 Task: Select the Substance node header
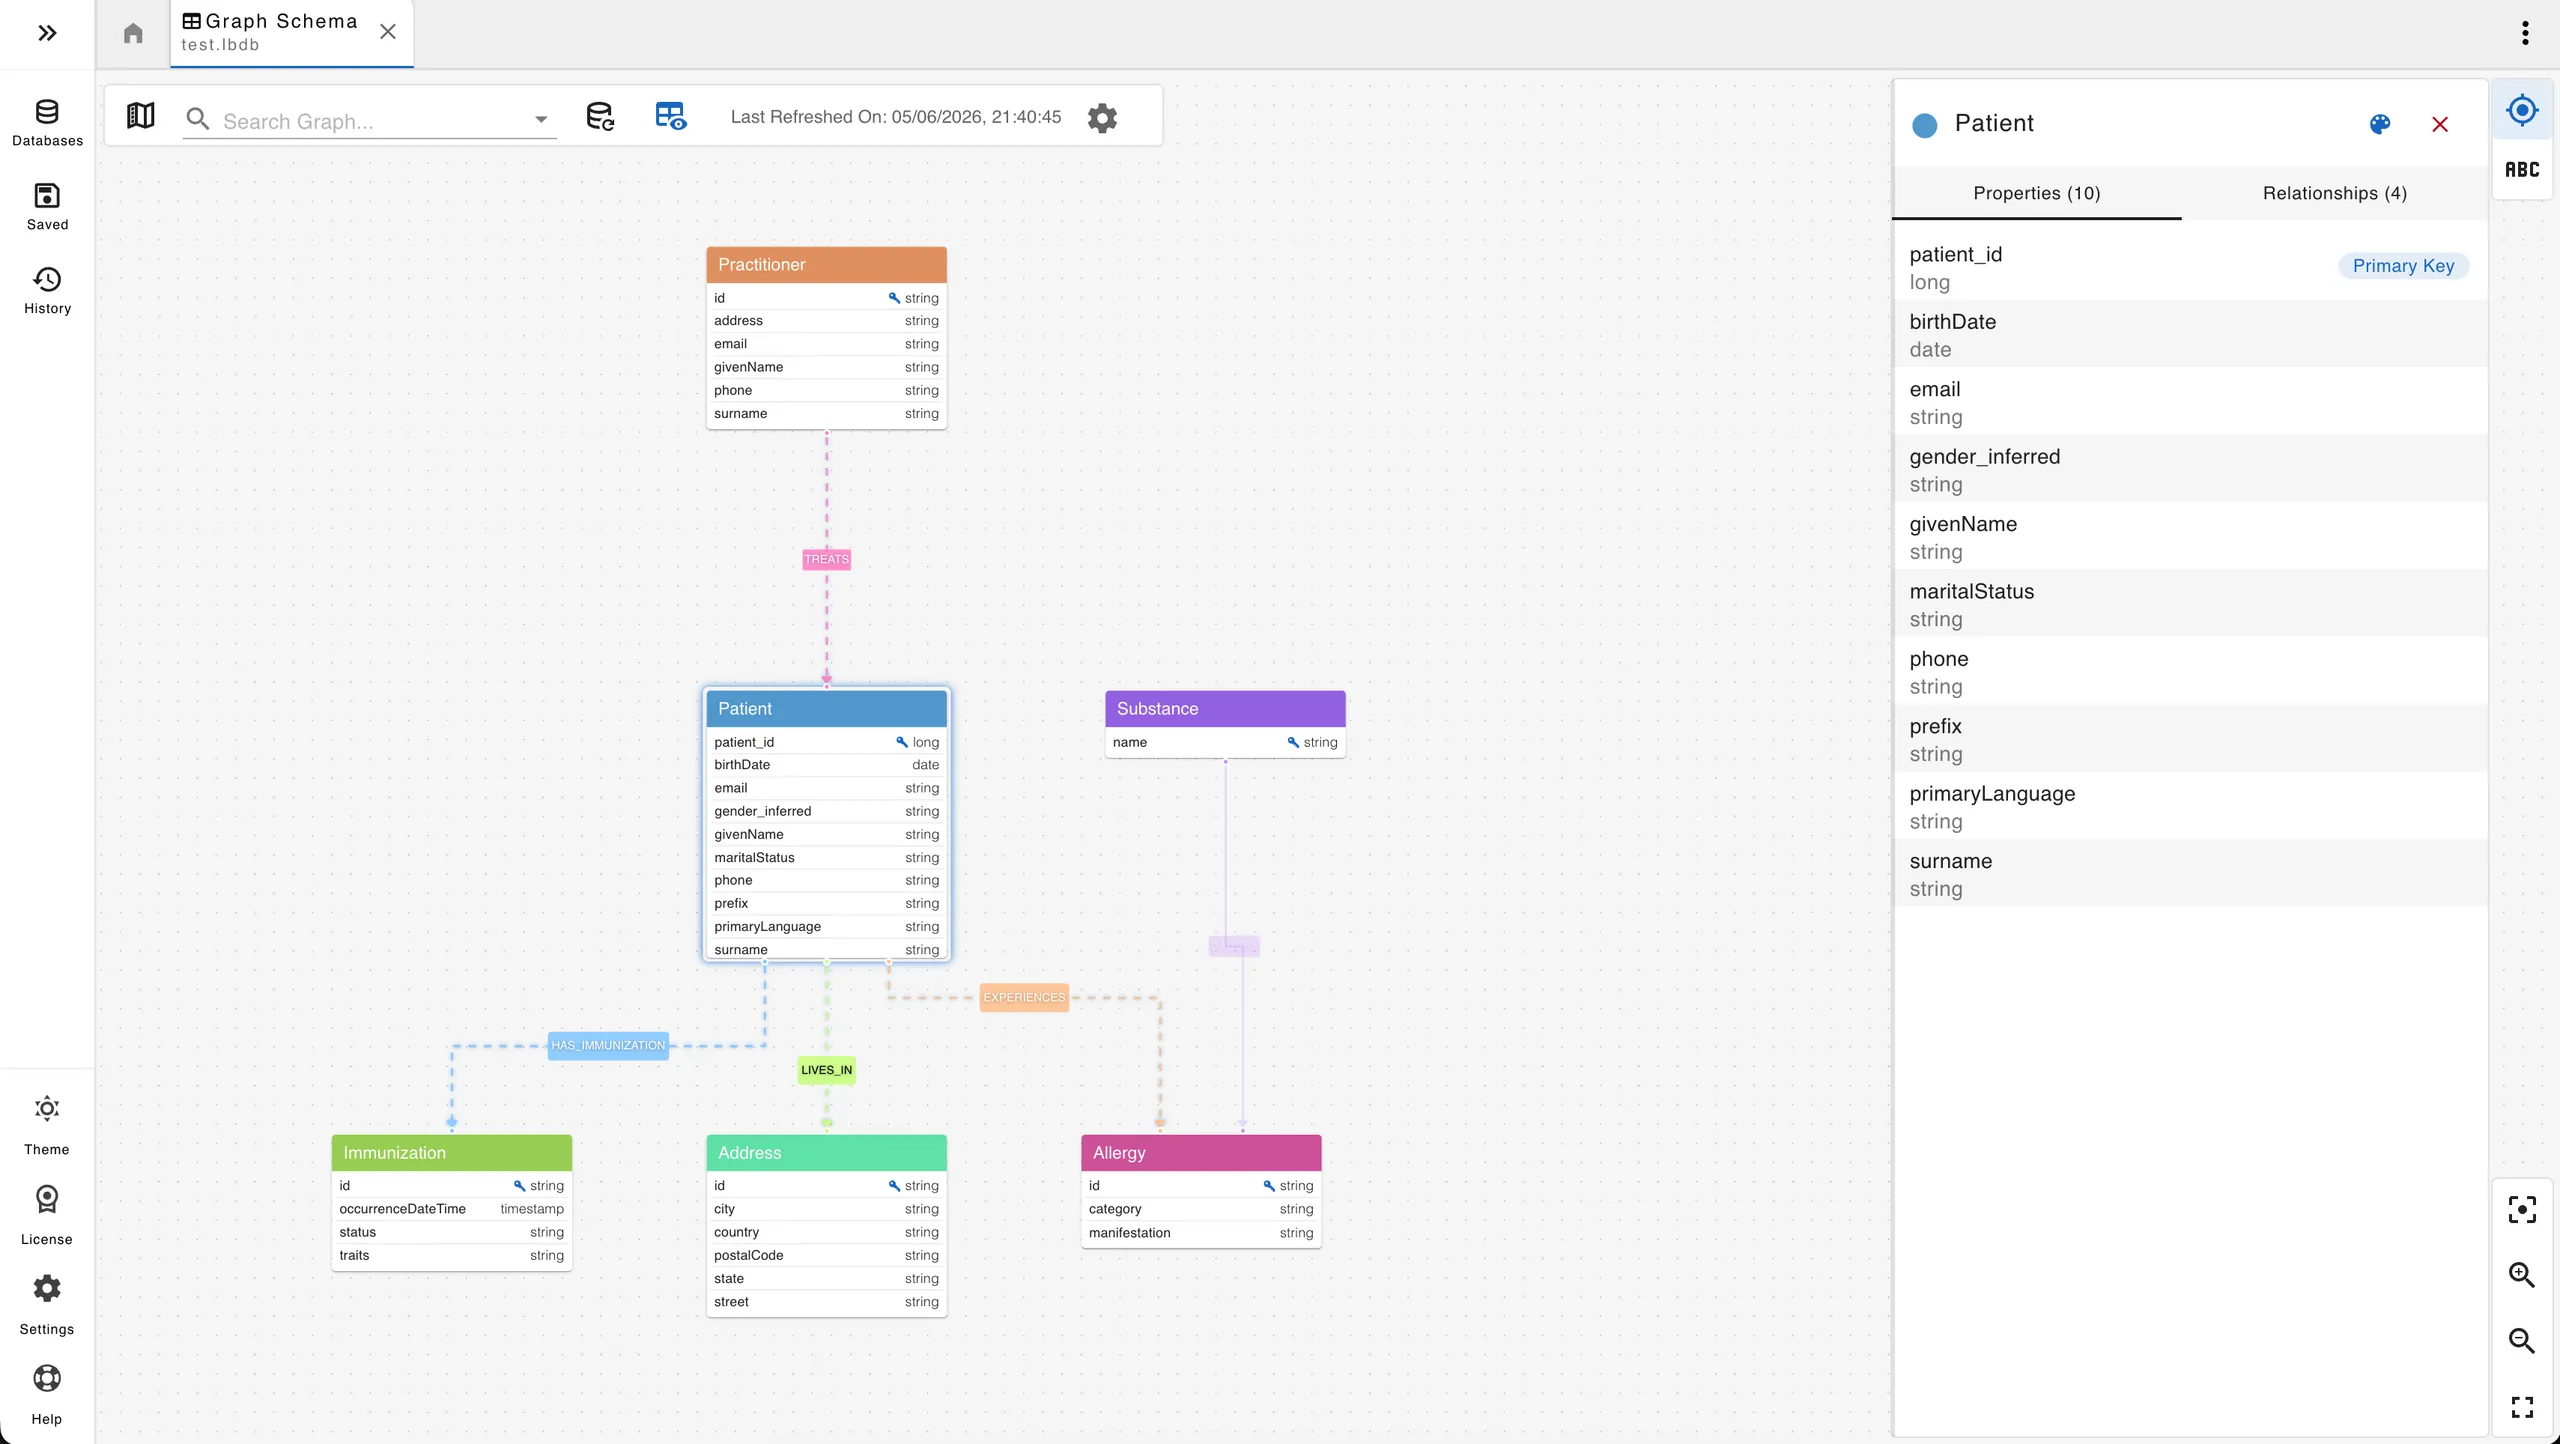(x=1225, y=709)
